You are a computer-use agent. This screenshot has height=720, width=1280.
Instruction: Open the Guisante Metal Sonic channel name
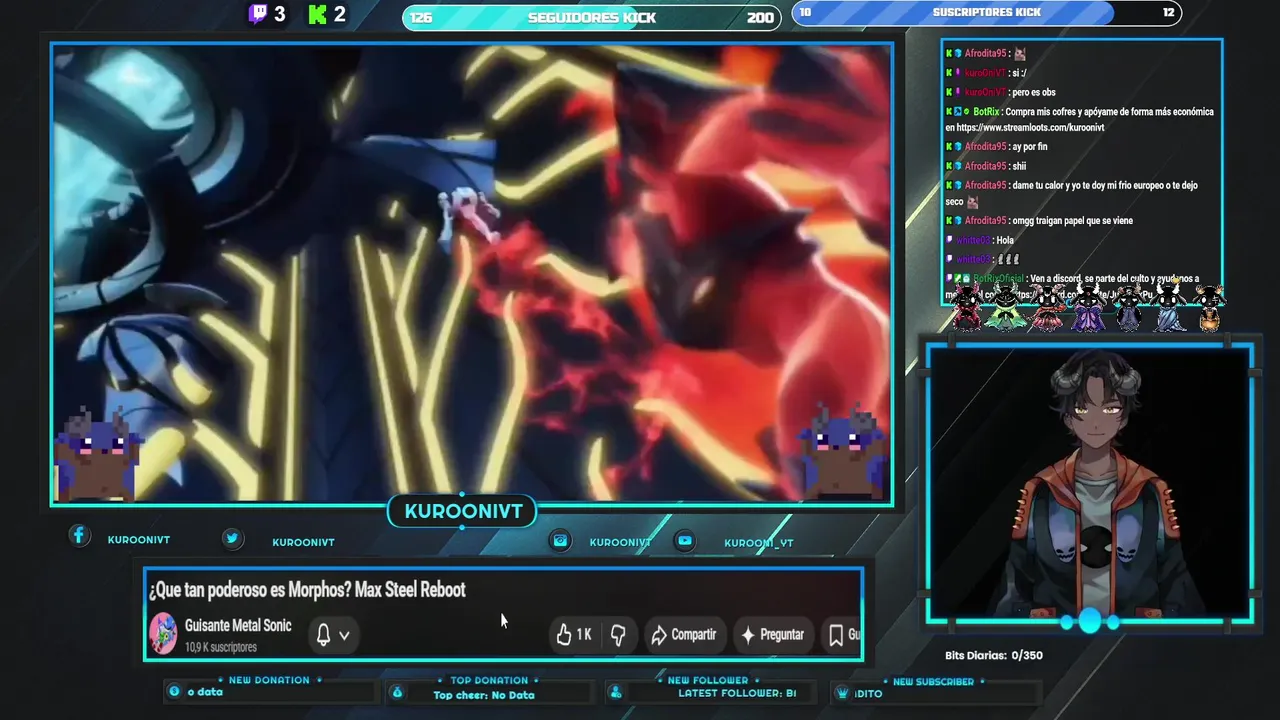238,626
